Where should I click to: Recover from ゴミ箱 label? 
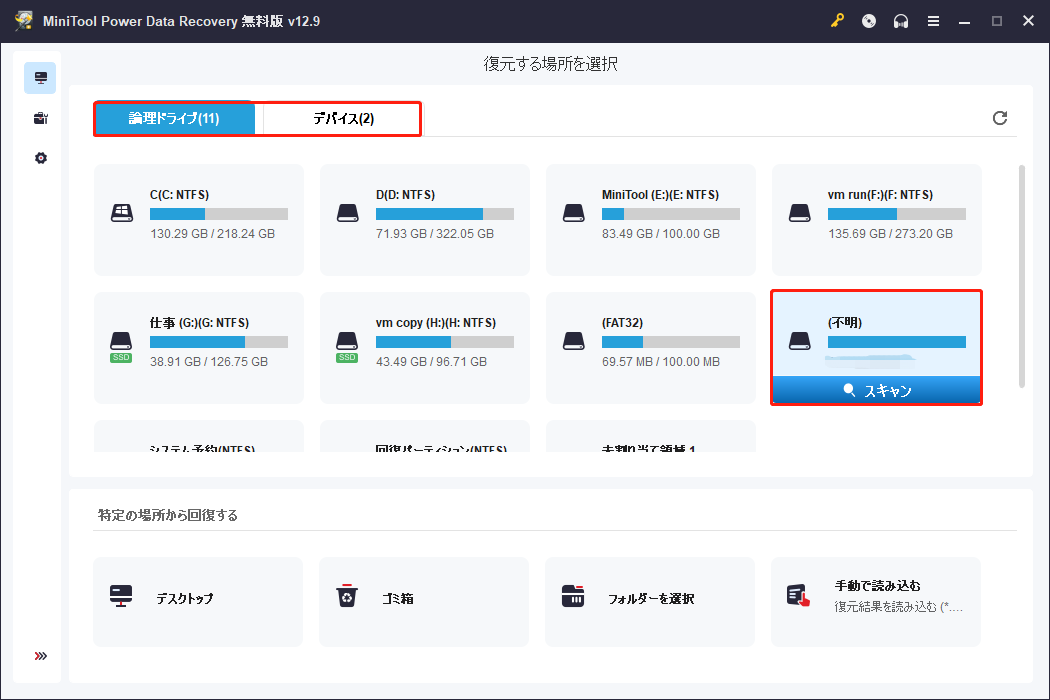[398, 598]
